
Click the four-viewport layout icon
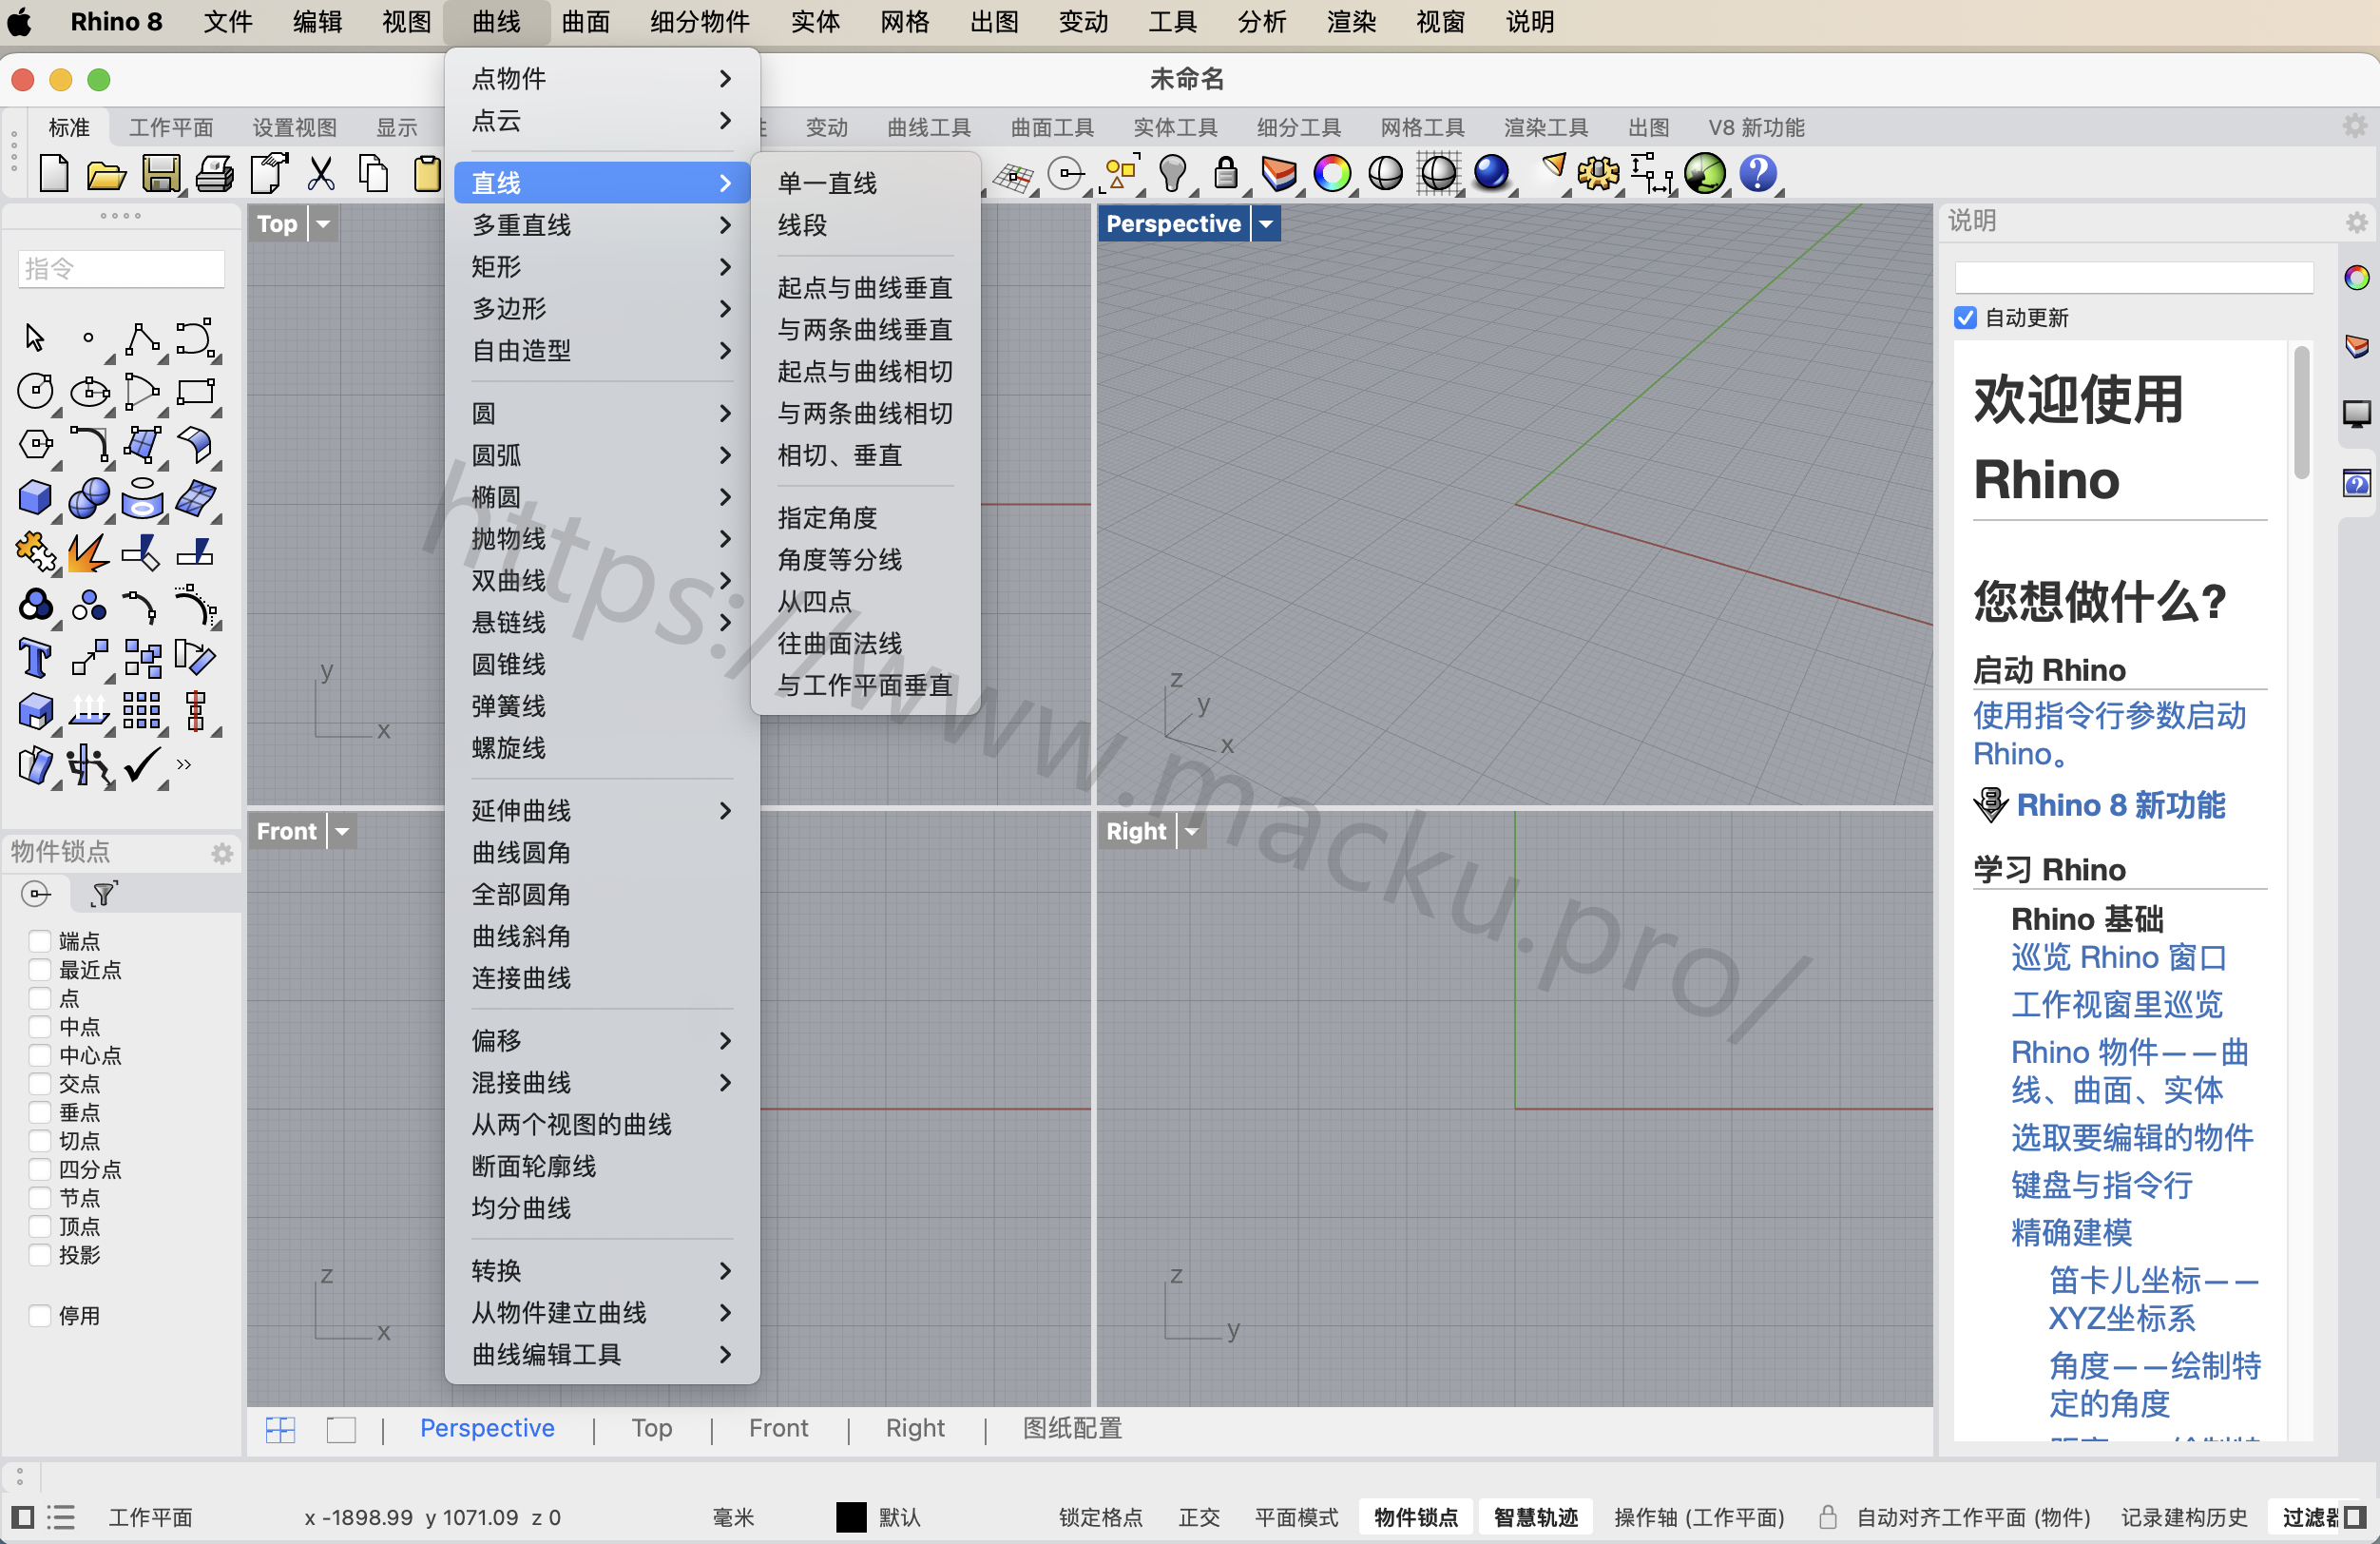tap(281, 1429)
